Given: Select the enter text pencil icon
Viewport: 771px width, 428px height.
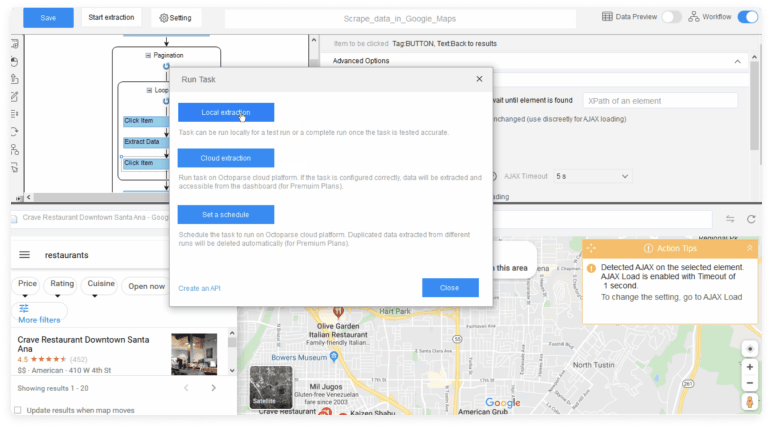Looking at the screenshot, I should (x=15, y=96).
